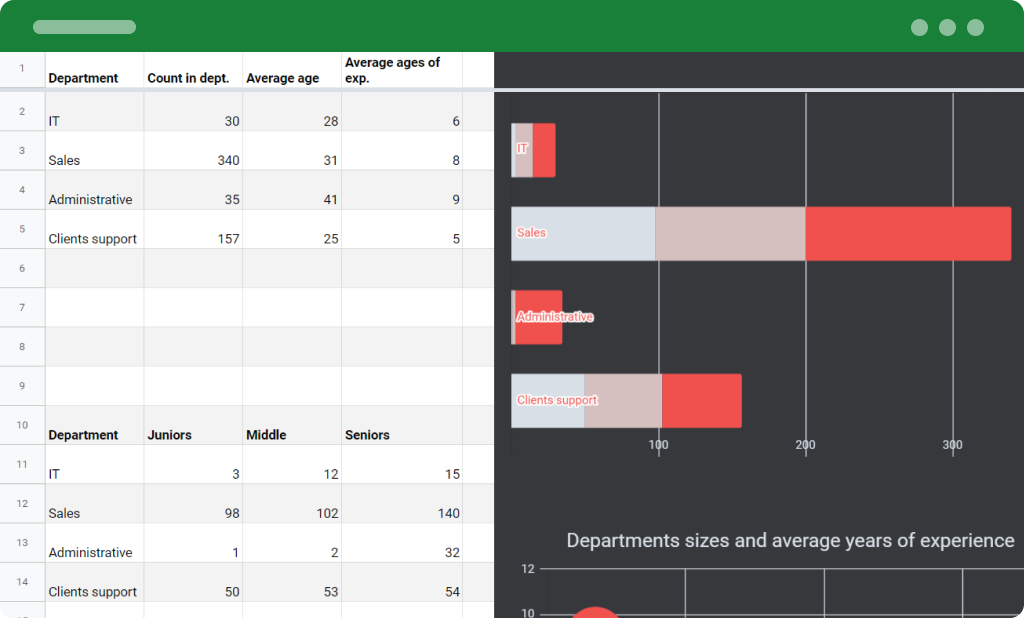1024x618 pixels.
Task: Select Administrative seniors cell showing 32
Action: [x=402, y=543]
